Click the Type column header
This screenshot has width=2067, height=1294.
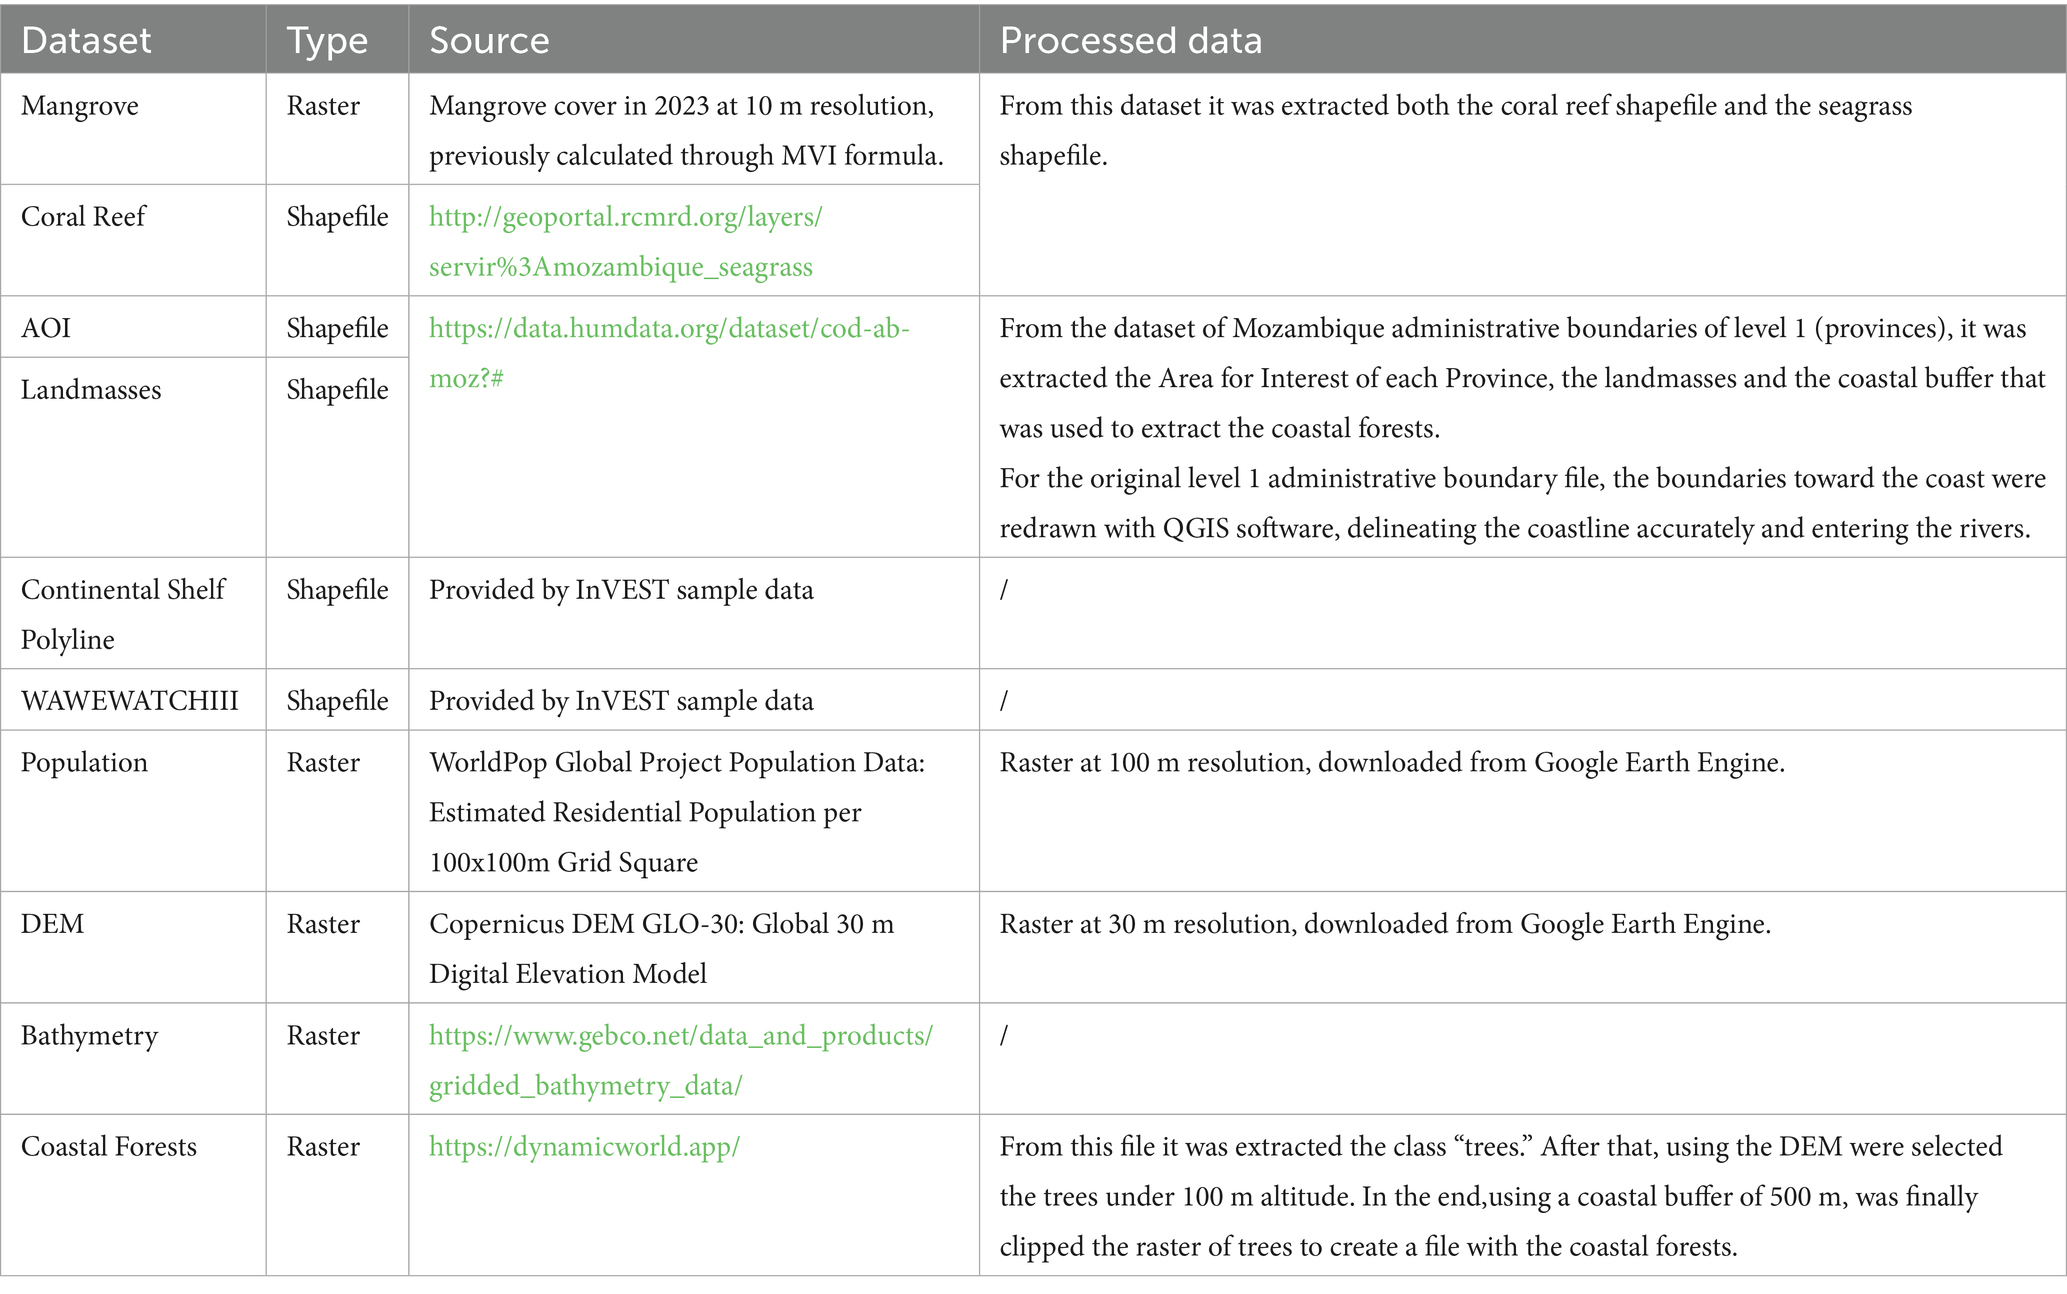tap(327, 40)
